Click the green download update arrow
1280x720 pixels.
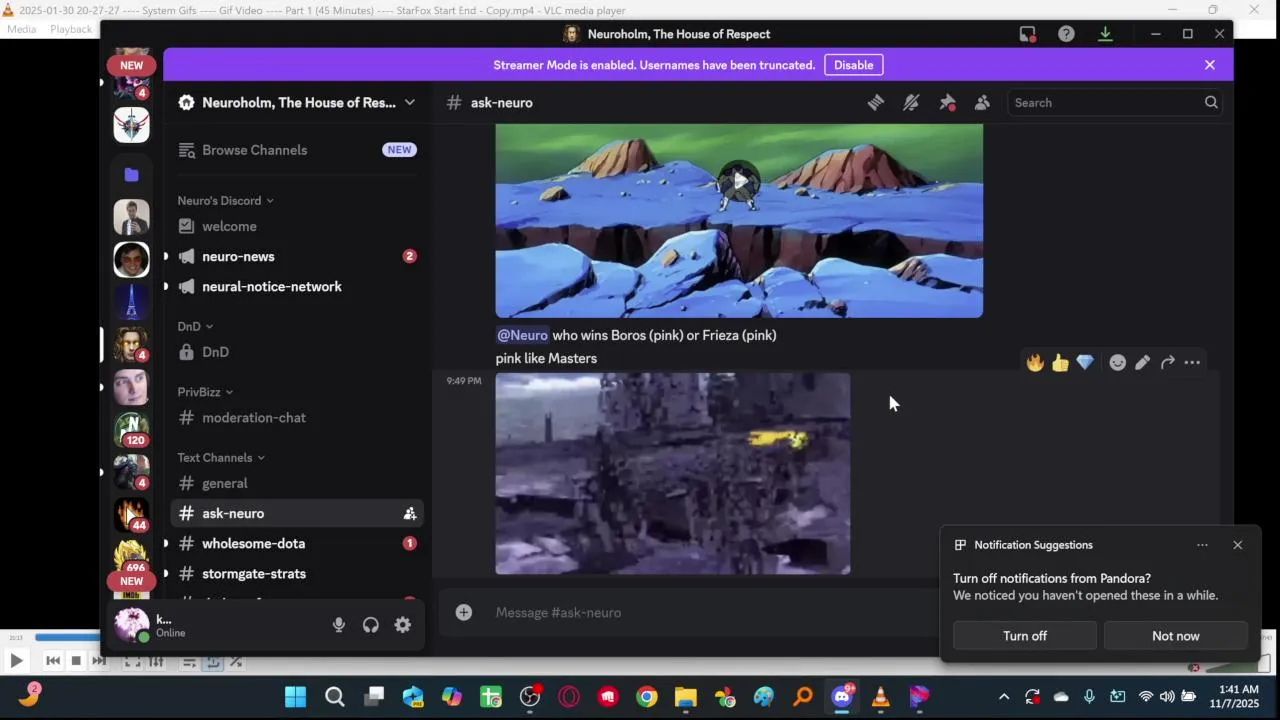[x=1105, y=34]
